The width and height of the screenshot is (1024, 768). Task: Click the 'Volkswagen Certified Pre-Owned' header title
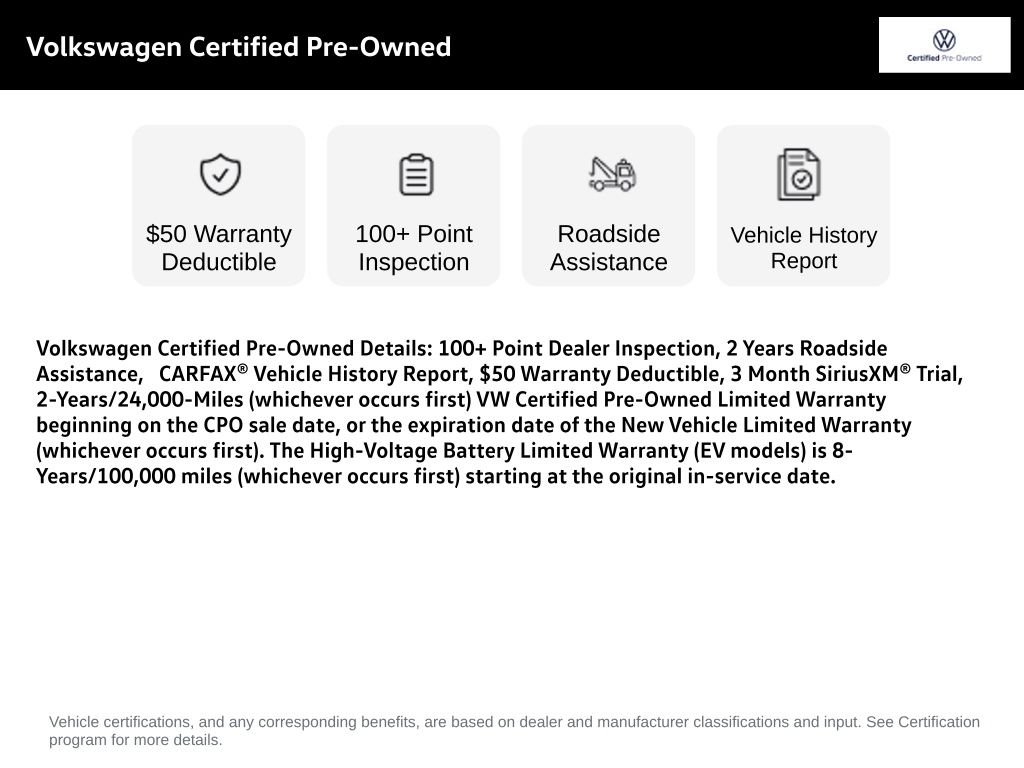[238, 47]
